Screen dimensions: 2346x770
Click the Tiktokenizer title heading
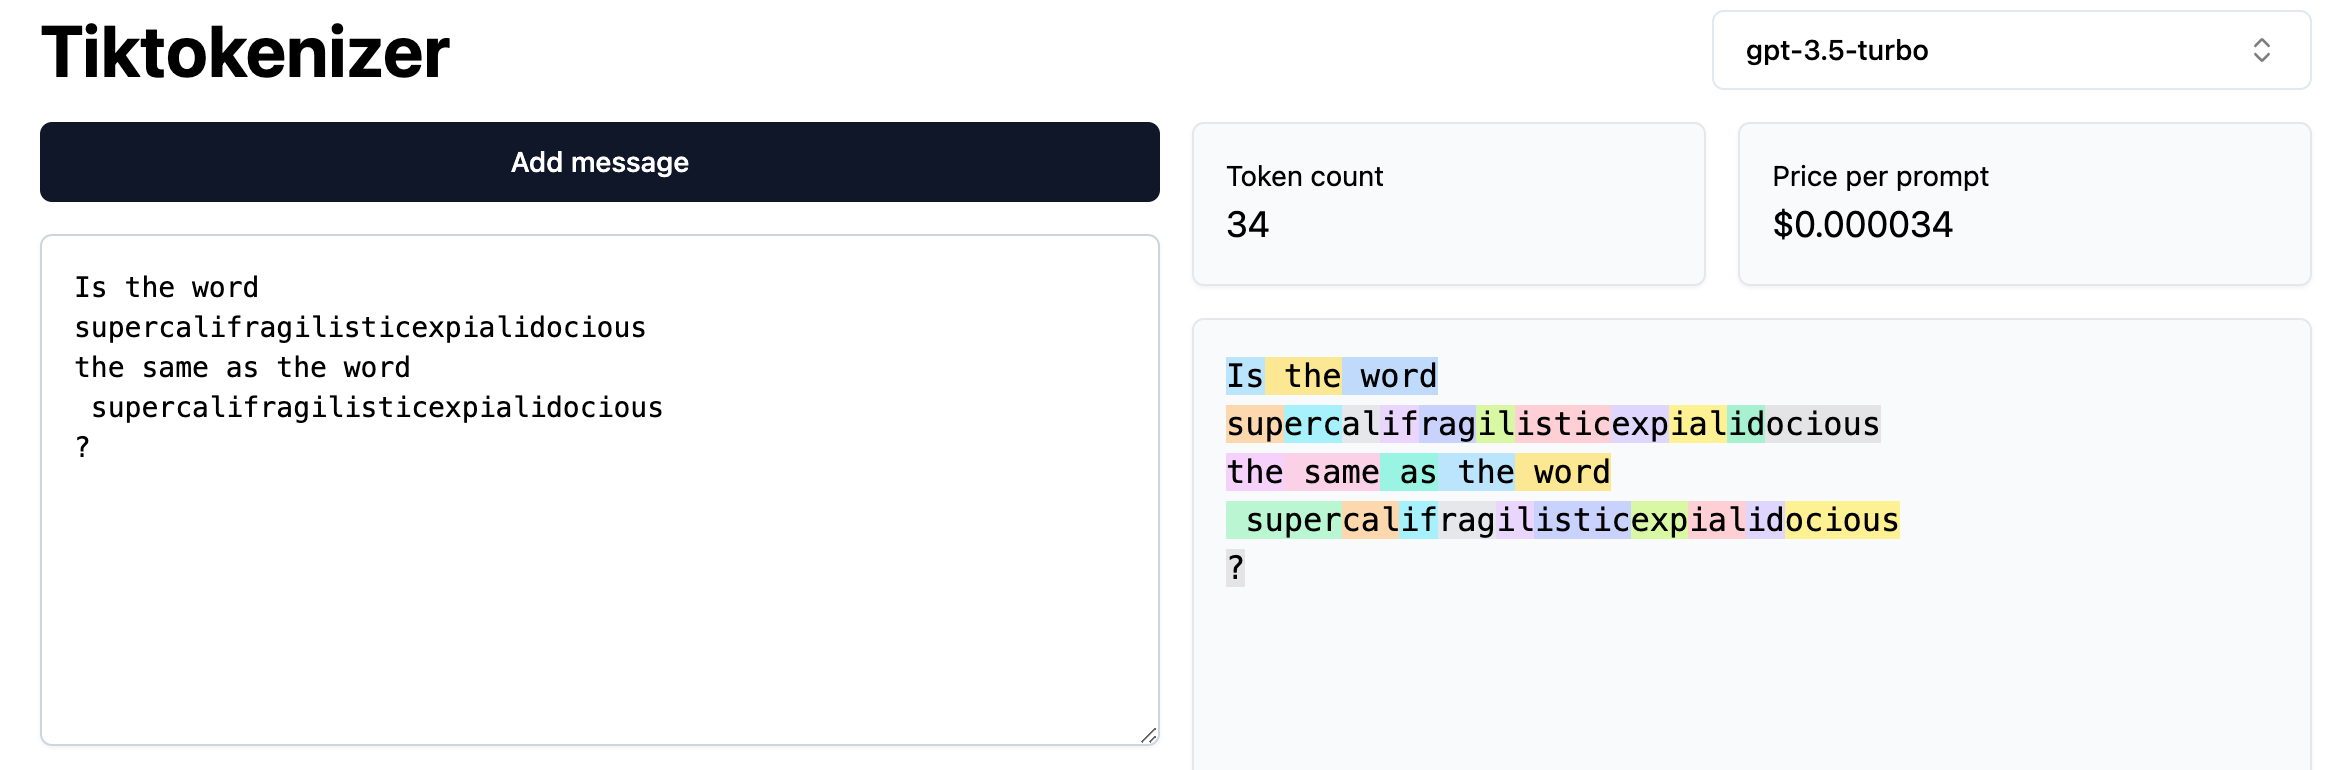245,52
